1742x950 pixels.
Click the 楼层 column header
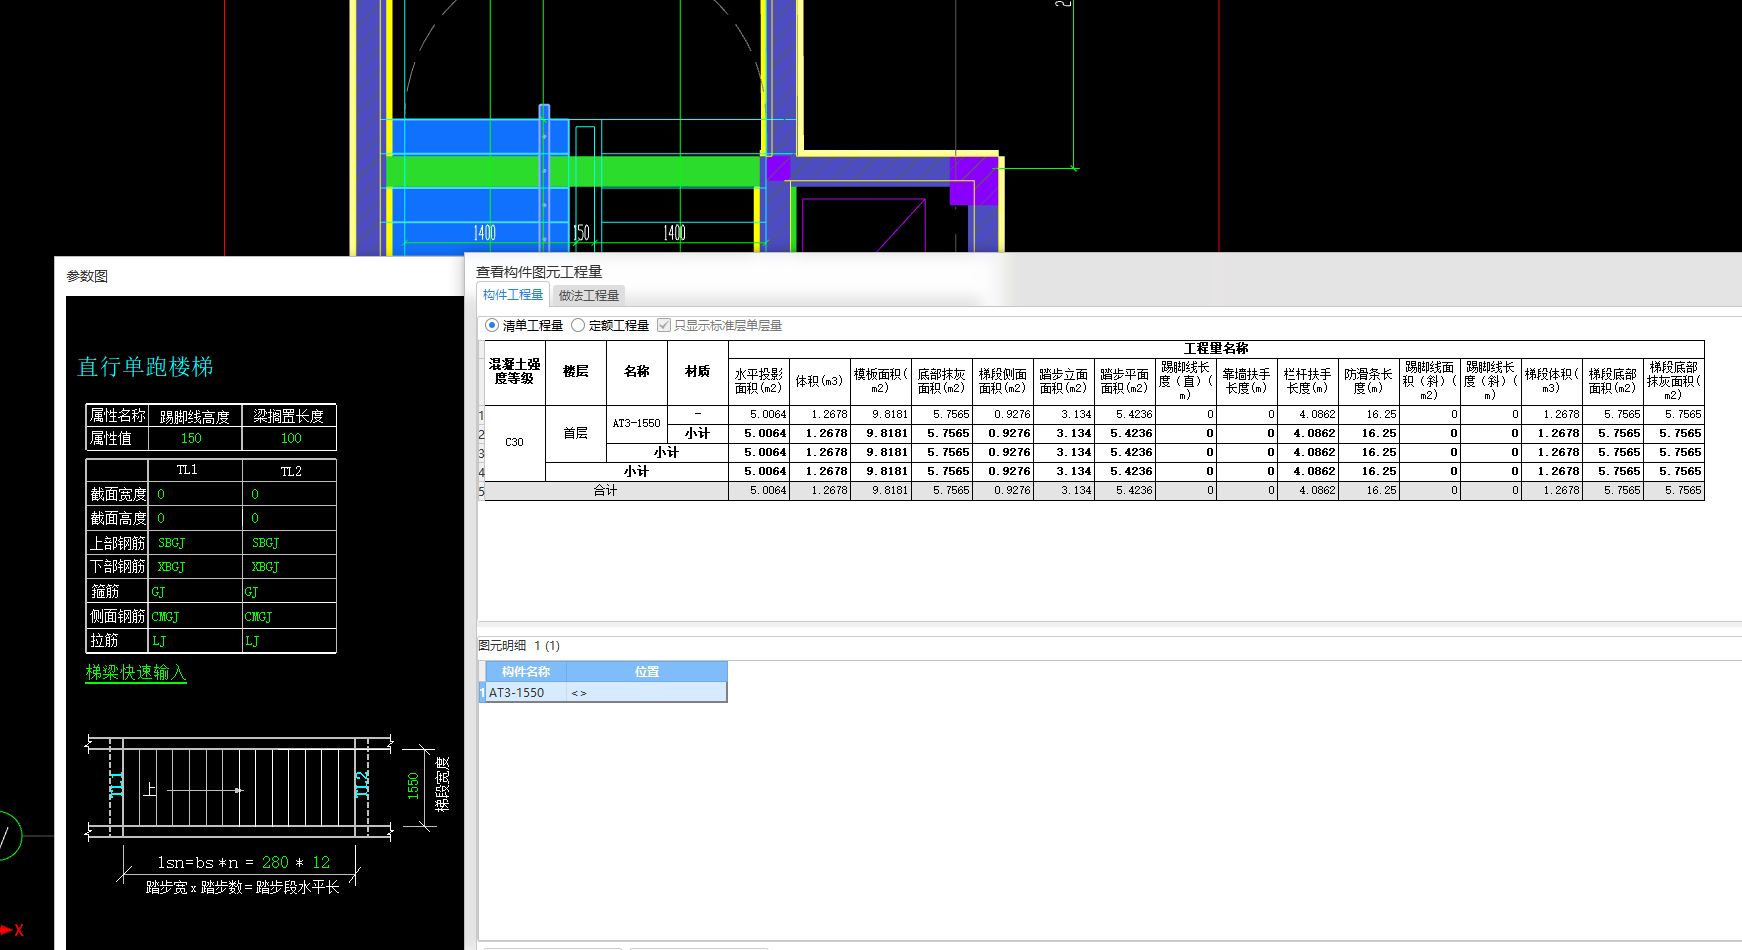pos(576,372)
